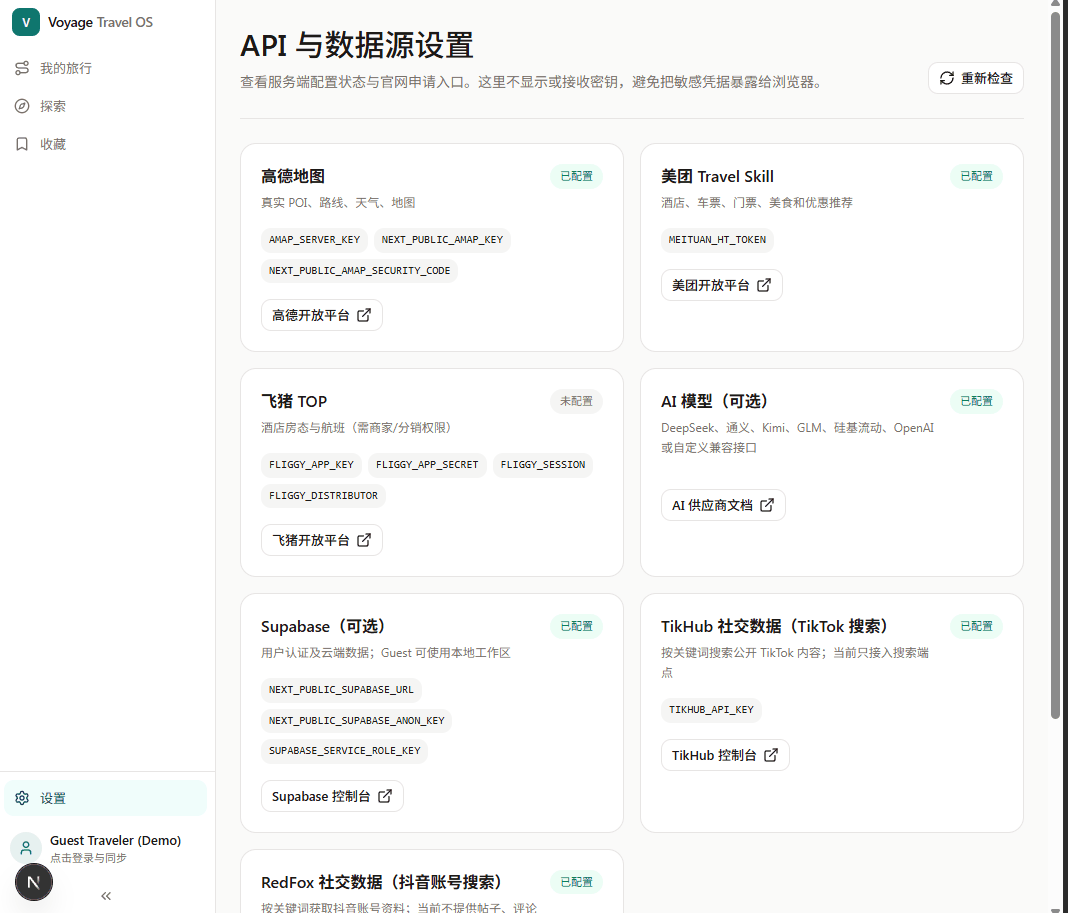Click 已配置 badge on 美团 Travel Skill
The height and width of the screenshot is (913, 1068).
pos(976,176)
